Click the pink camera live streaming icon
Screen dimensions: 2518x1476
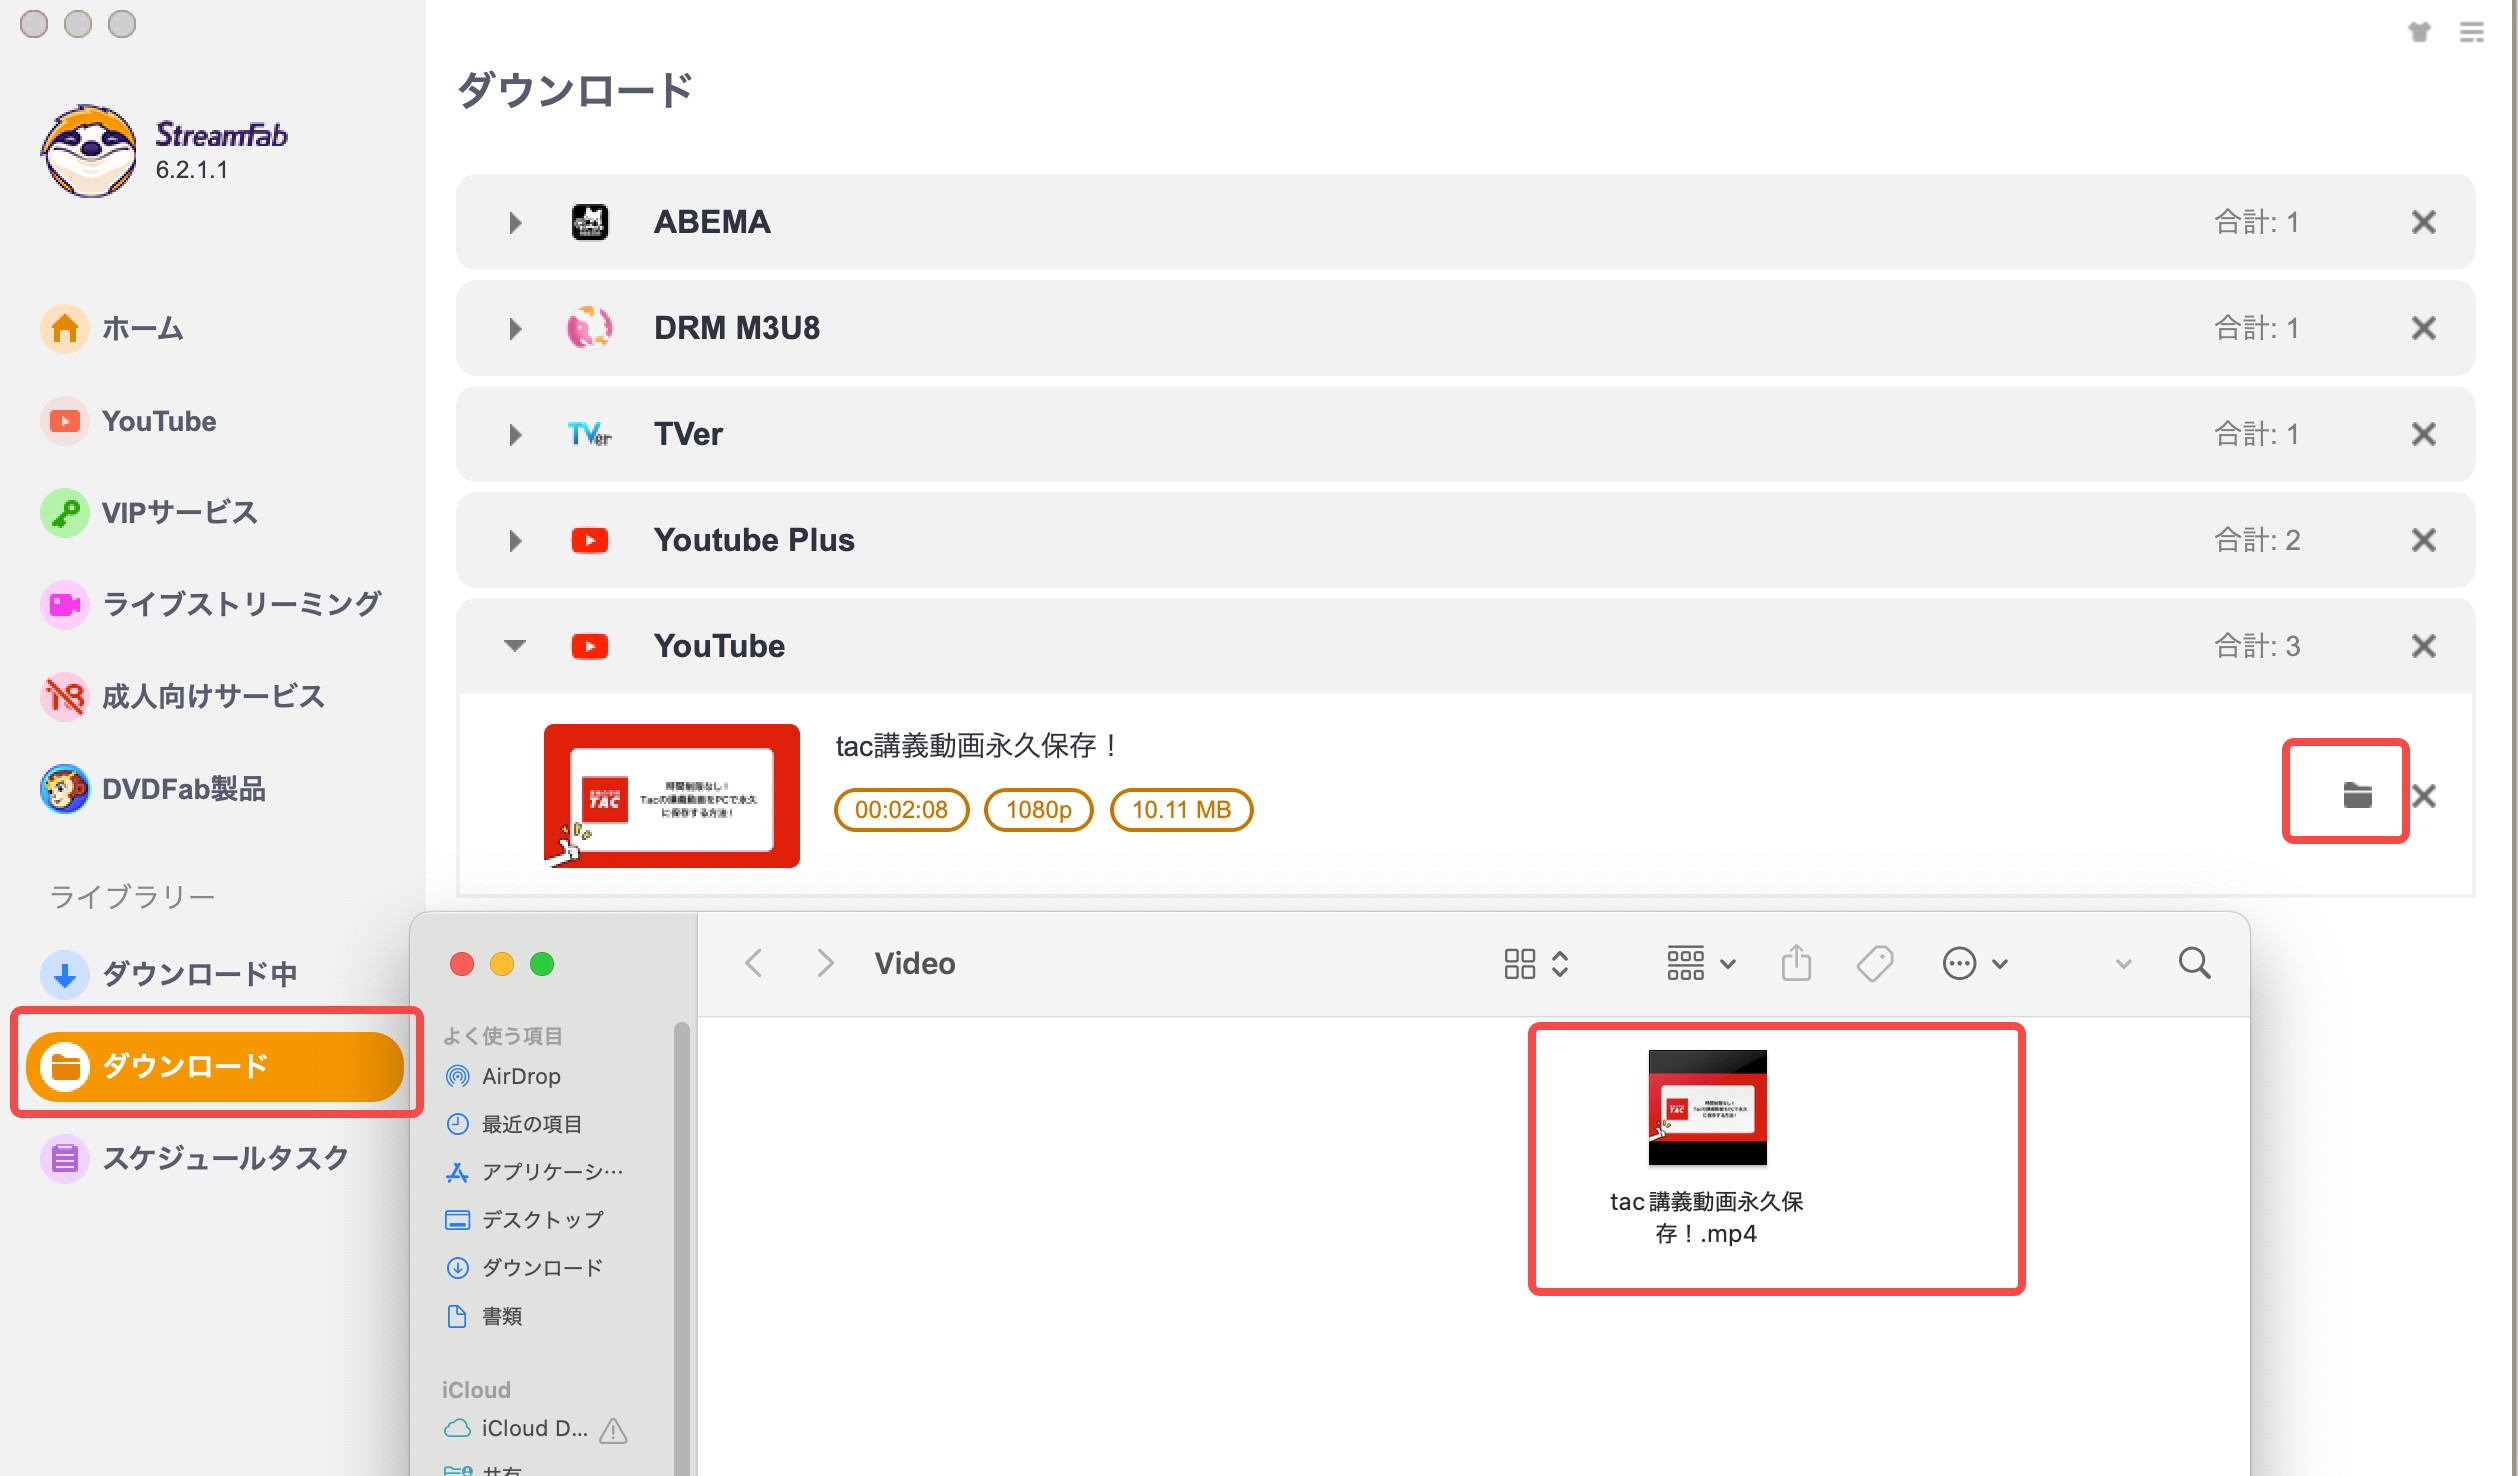coord(65,604)
